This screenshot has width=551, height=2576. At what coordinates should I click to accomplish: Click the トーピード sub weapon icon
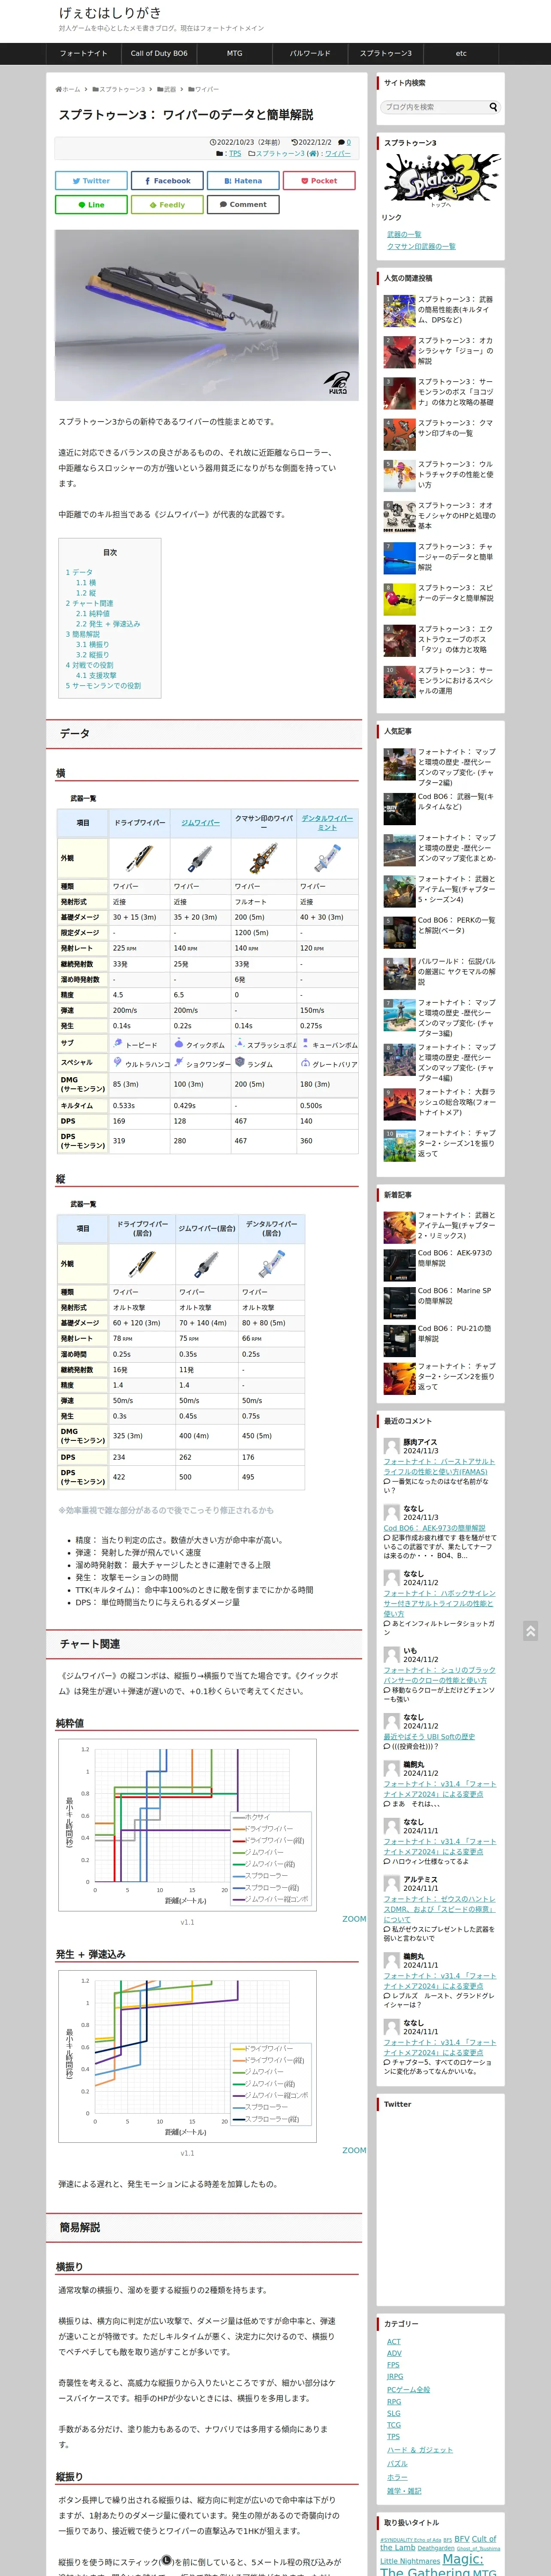(x=117, y=1043)
